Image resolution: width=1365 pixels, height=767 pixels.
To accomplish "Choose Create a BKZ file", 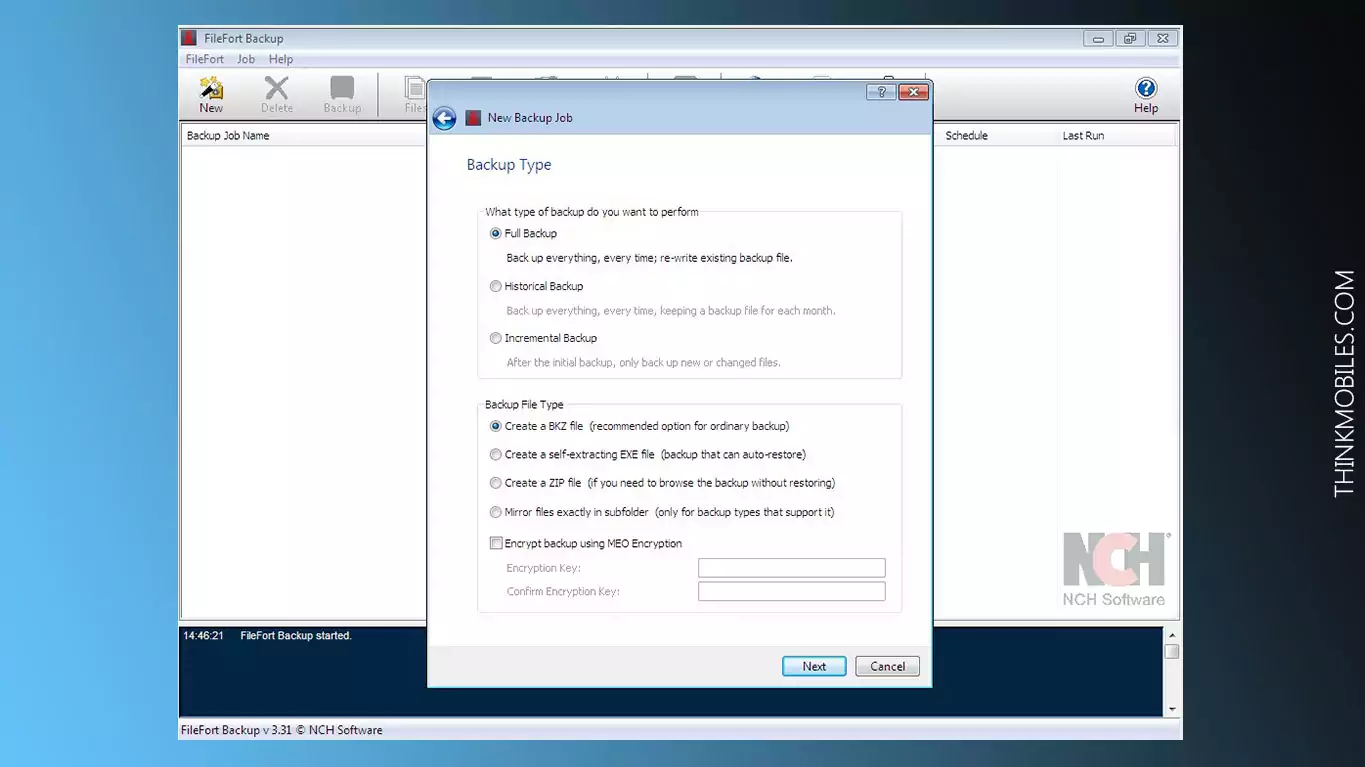I will coord(496,426).
